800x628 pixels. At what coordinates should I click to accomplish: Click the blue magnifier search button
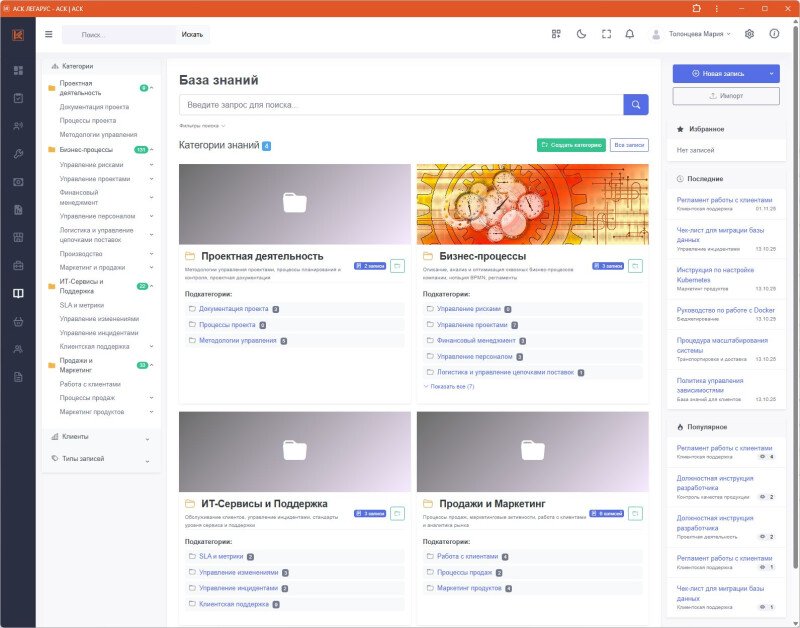pos(636,105)
